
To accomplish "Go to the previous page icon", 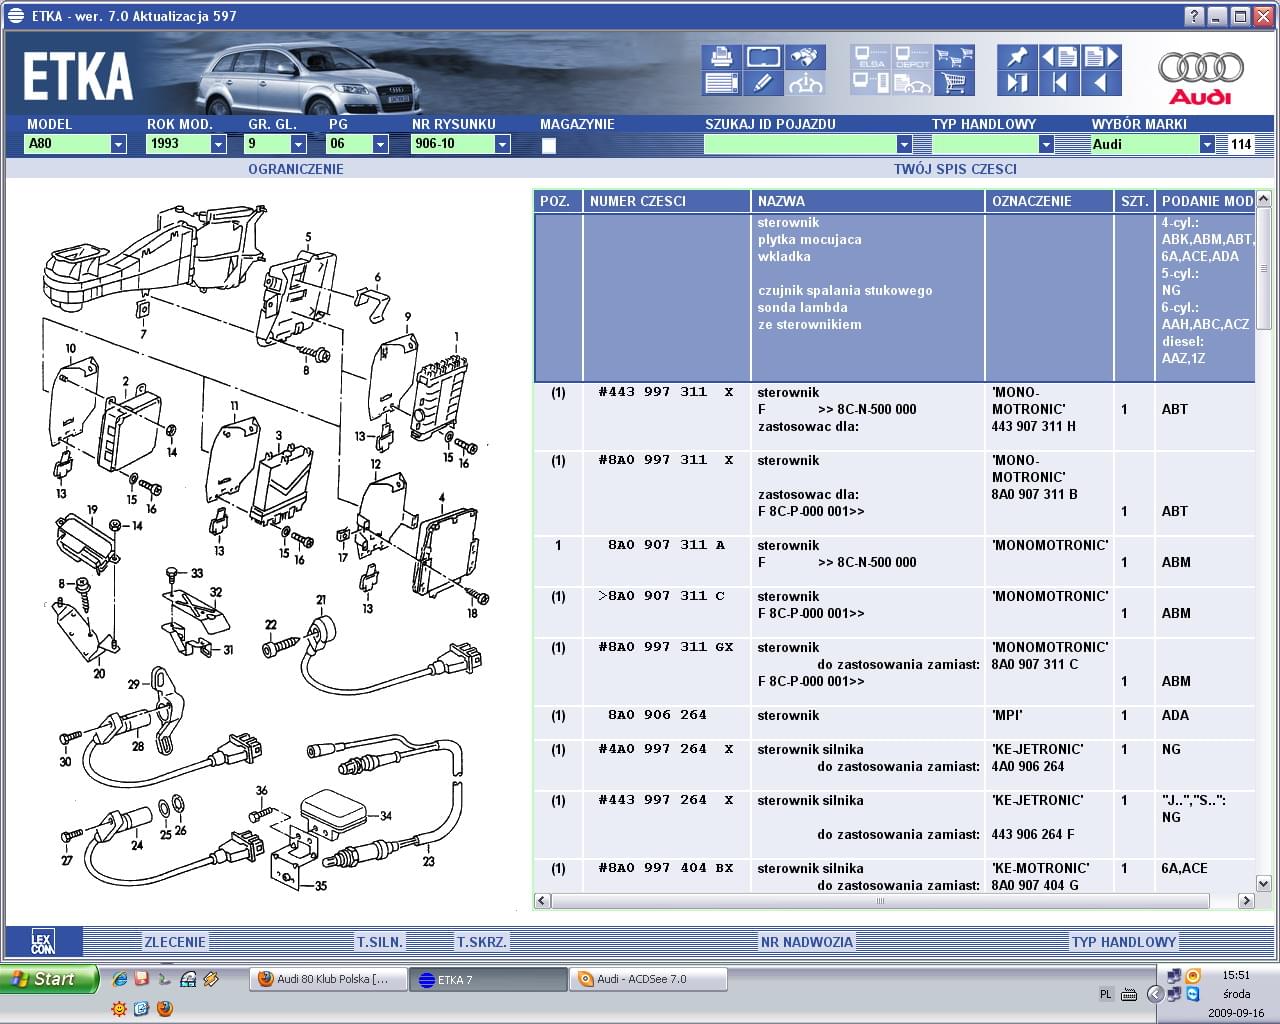I will point(1058,57).
